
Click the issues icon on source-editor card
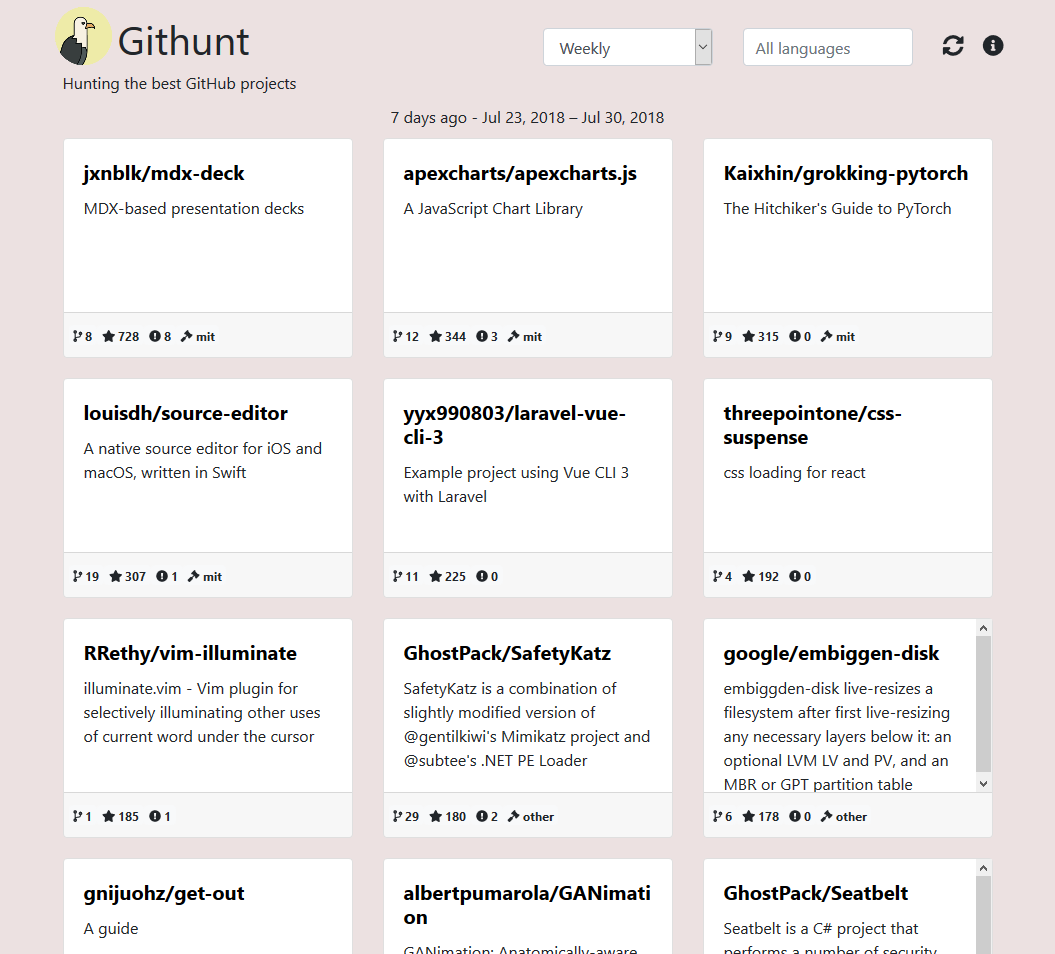[x=161, y=577]
